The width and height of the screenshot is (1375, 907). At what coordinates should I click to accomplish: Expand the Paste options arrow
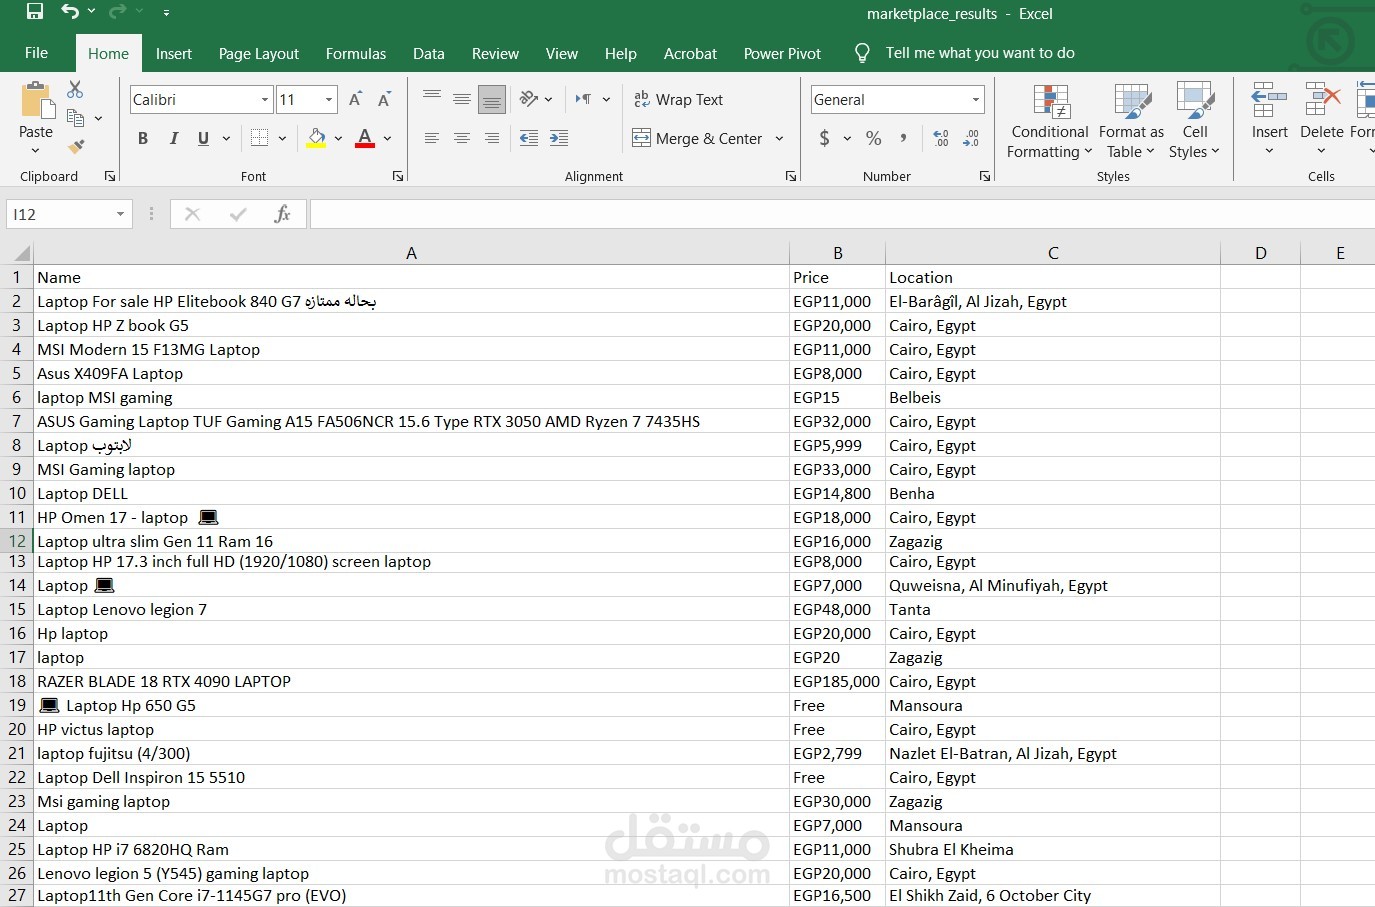[x=36, y=151]
